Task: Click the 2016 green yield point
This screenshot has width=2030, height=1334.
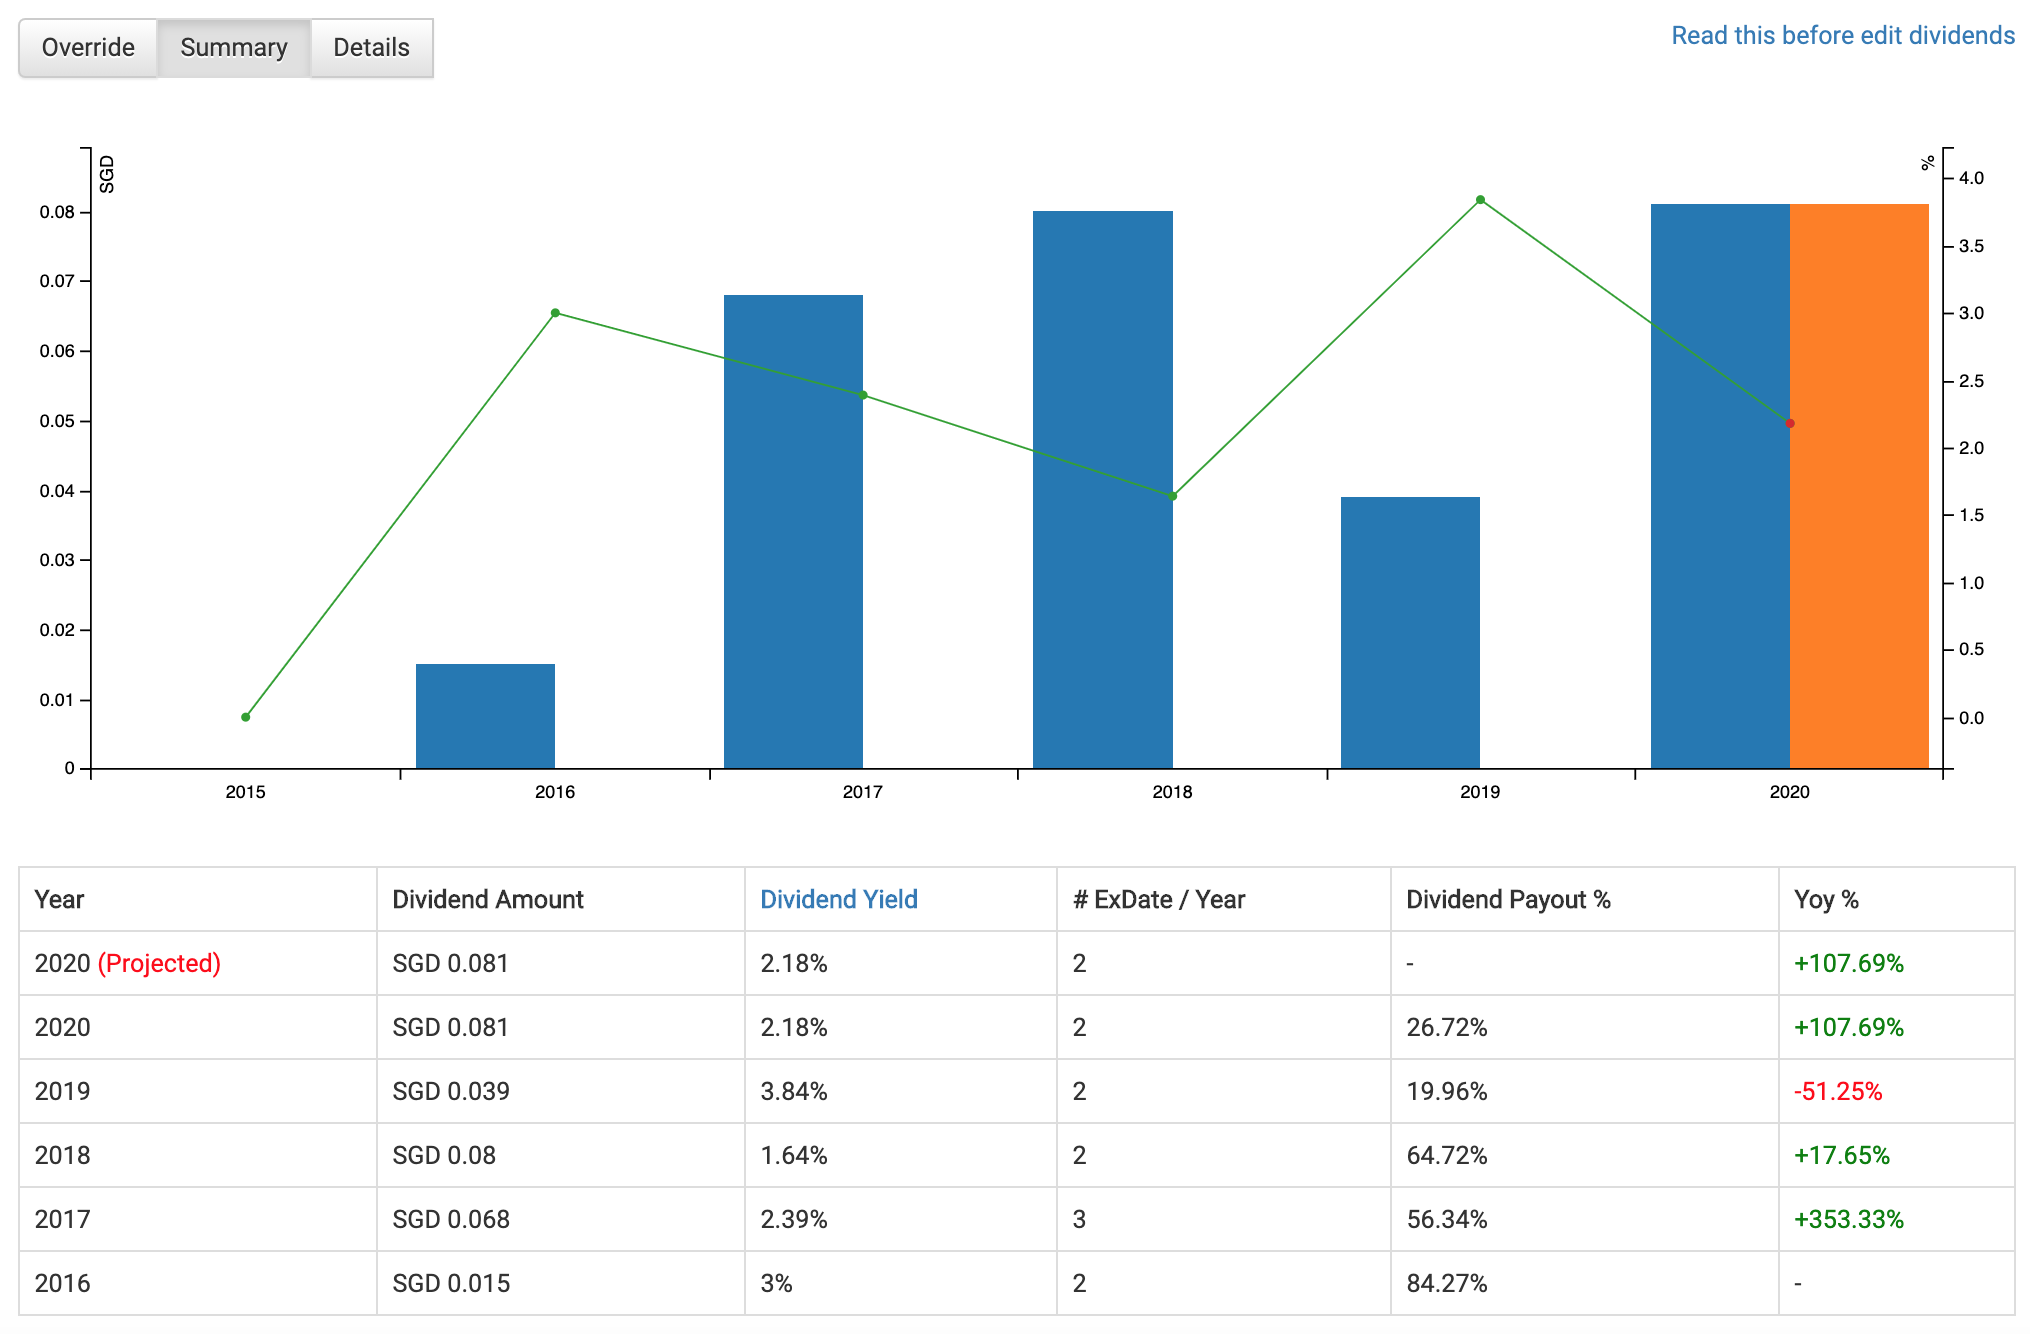Action: pos(555,313)
